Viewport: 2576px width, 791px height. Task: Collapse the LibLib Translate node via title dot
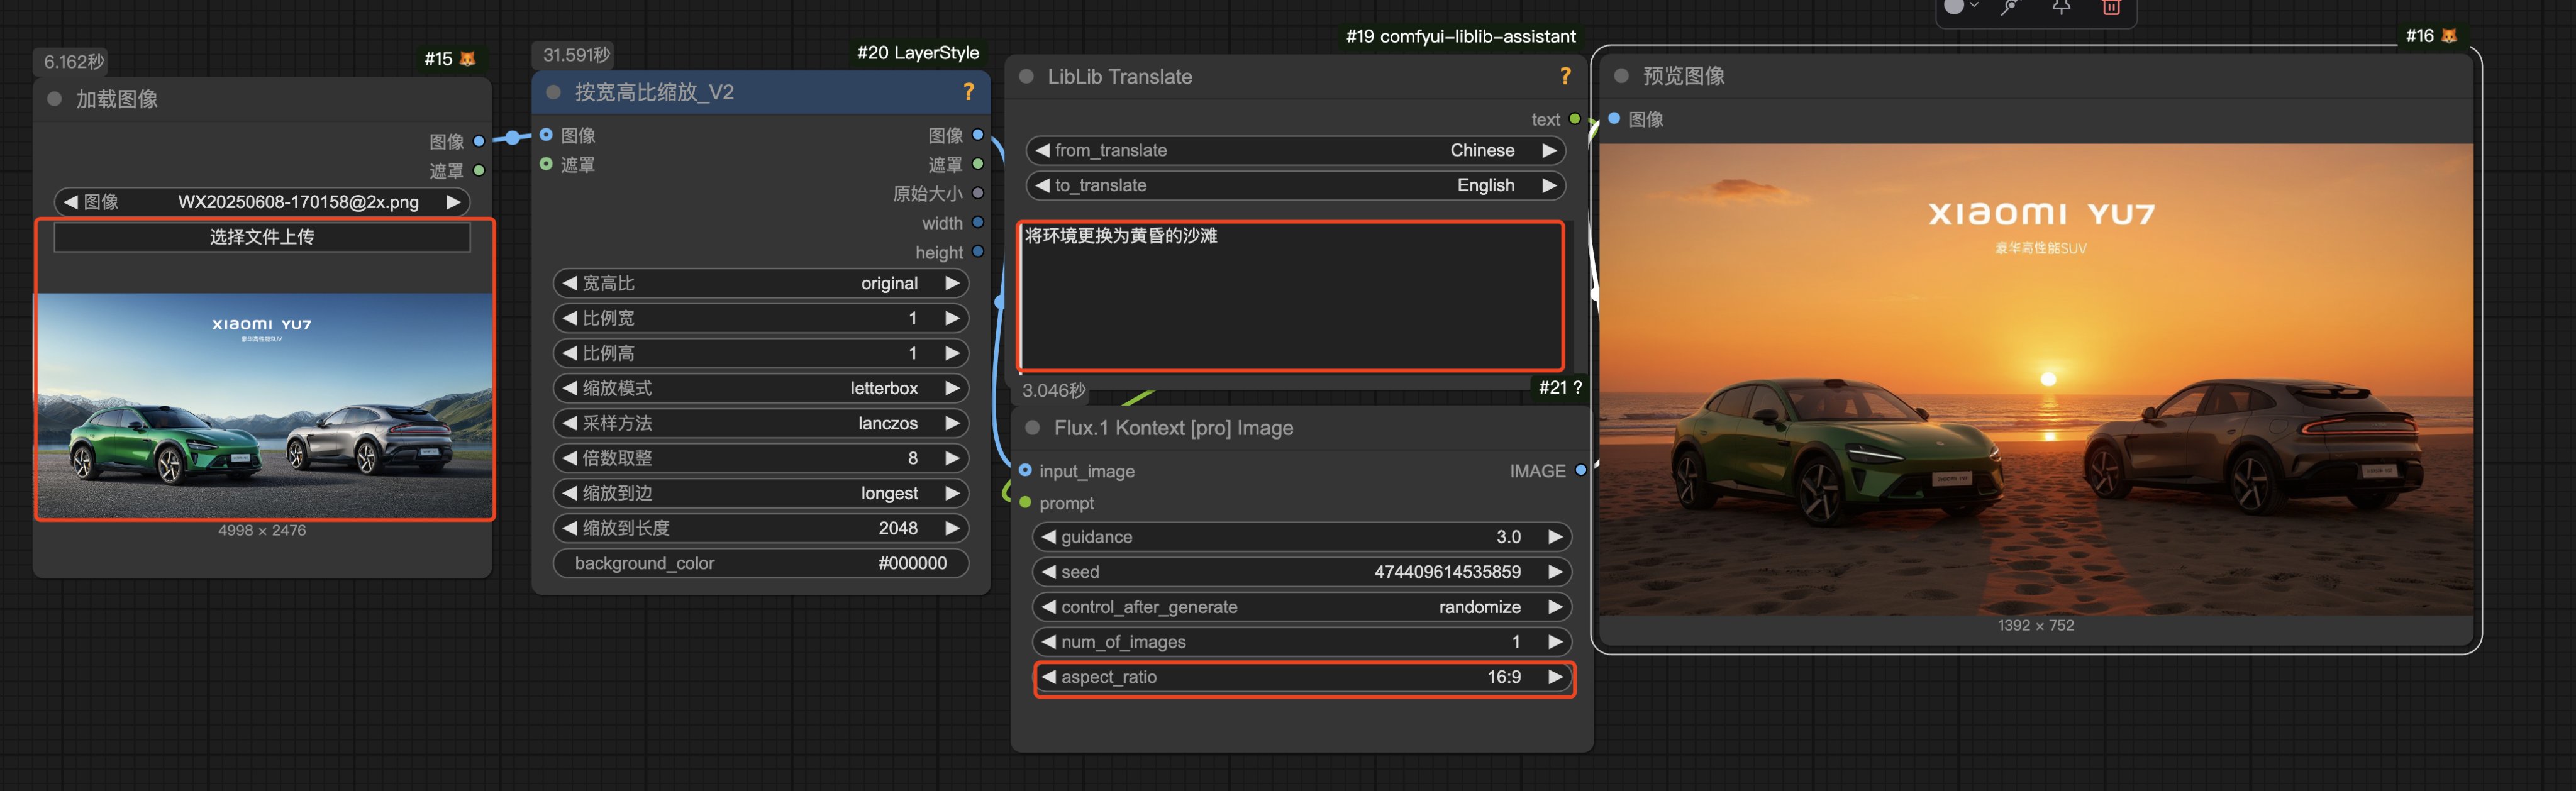coord(1026,76)
